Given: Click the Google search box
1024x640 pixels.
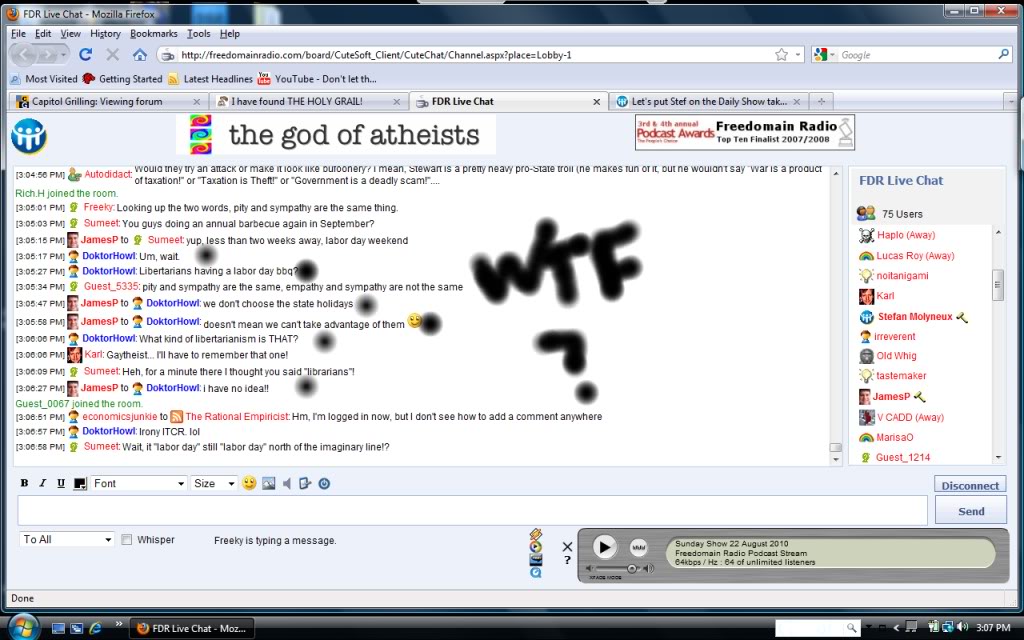Looking at the screenshot, I should pyautogui.click(x=917, y=55).
